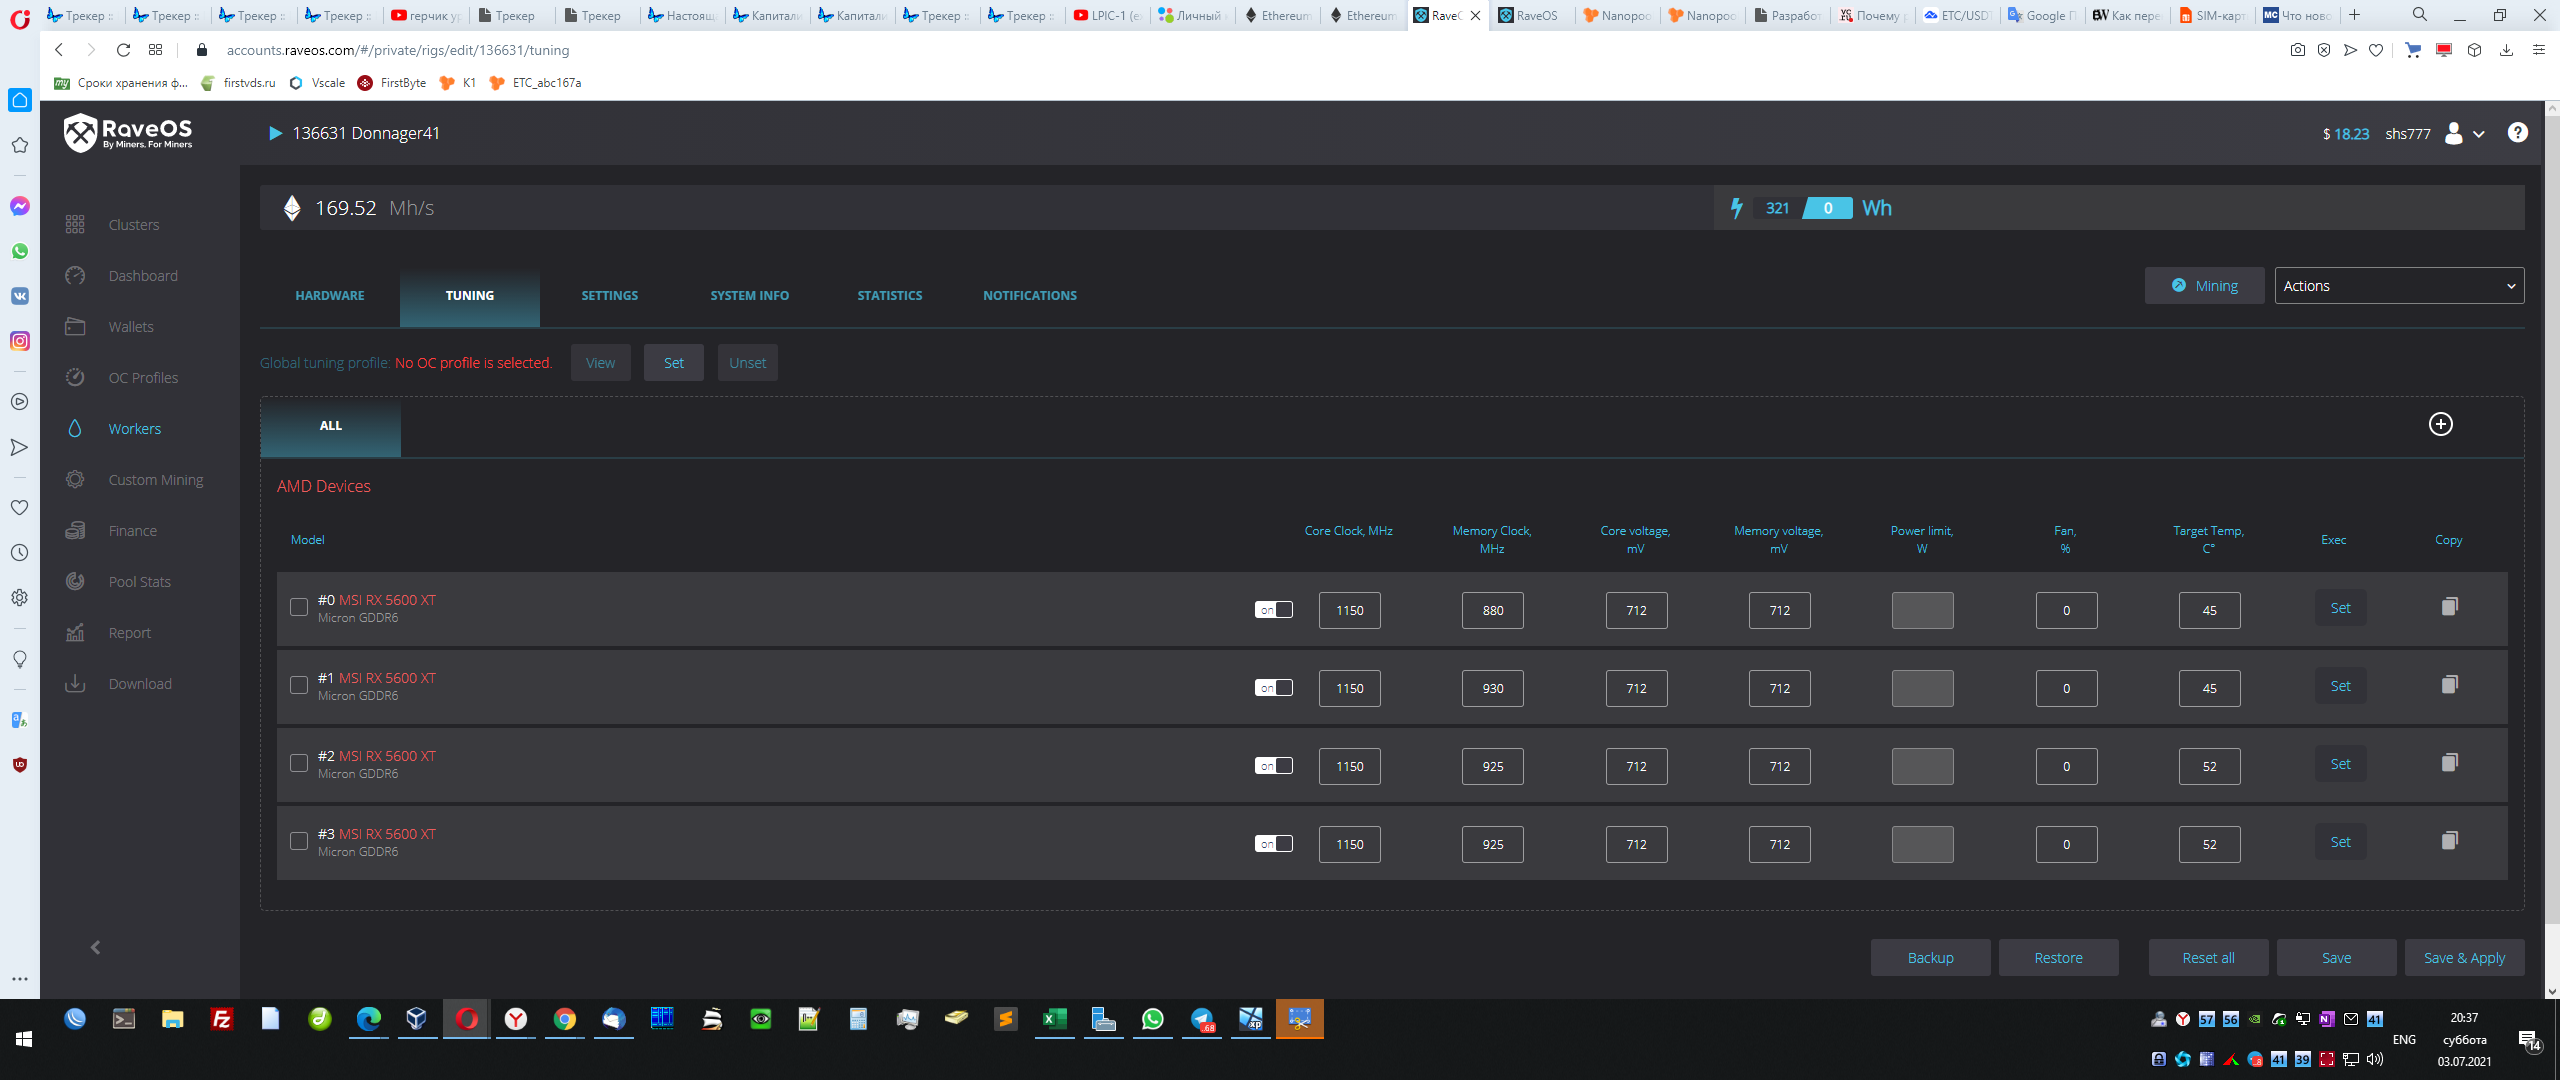Toggle the on switch for GPU #0
The height and width of the screenshot is (1080, 2560).
(x=1273, y=610)
